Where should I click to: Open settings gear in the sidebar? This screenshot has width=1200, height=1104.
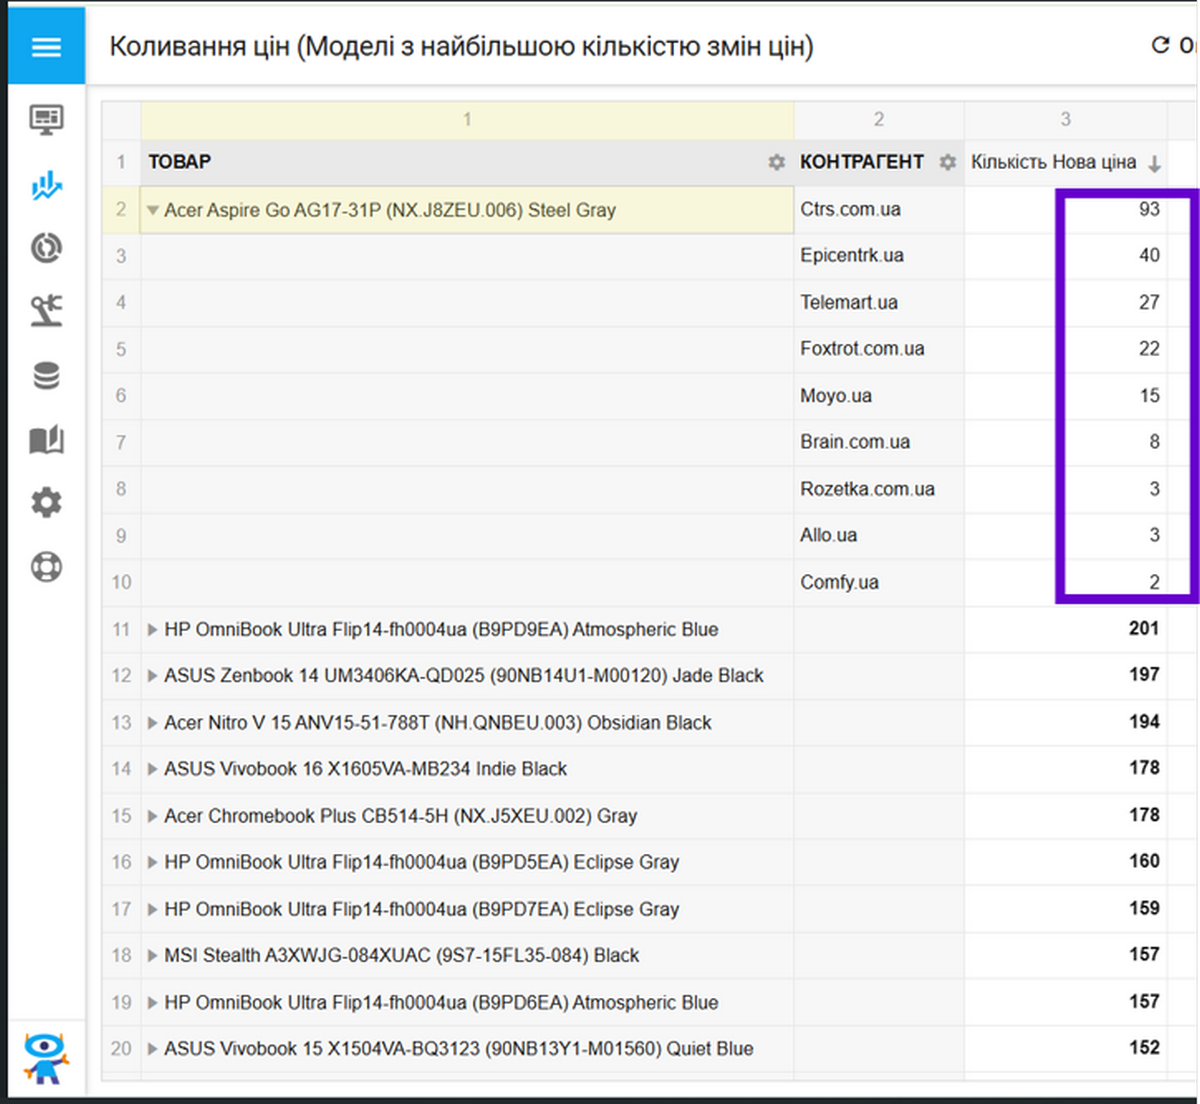[x=46, y=502]
